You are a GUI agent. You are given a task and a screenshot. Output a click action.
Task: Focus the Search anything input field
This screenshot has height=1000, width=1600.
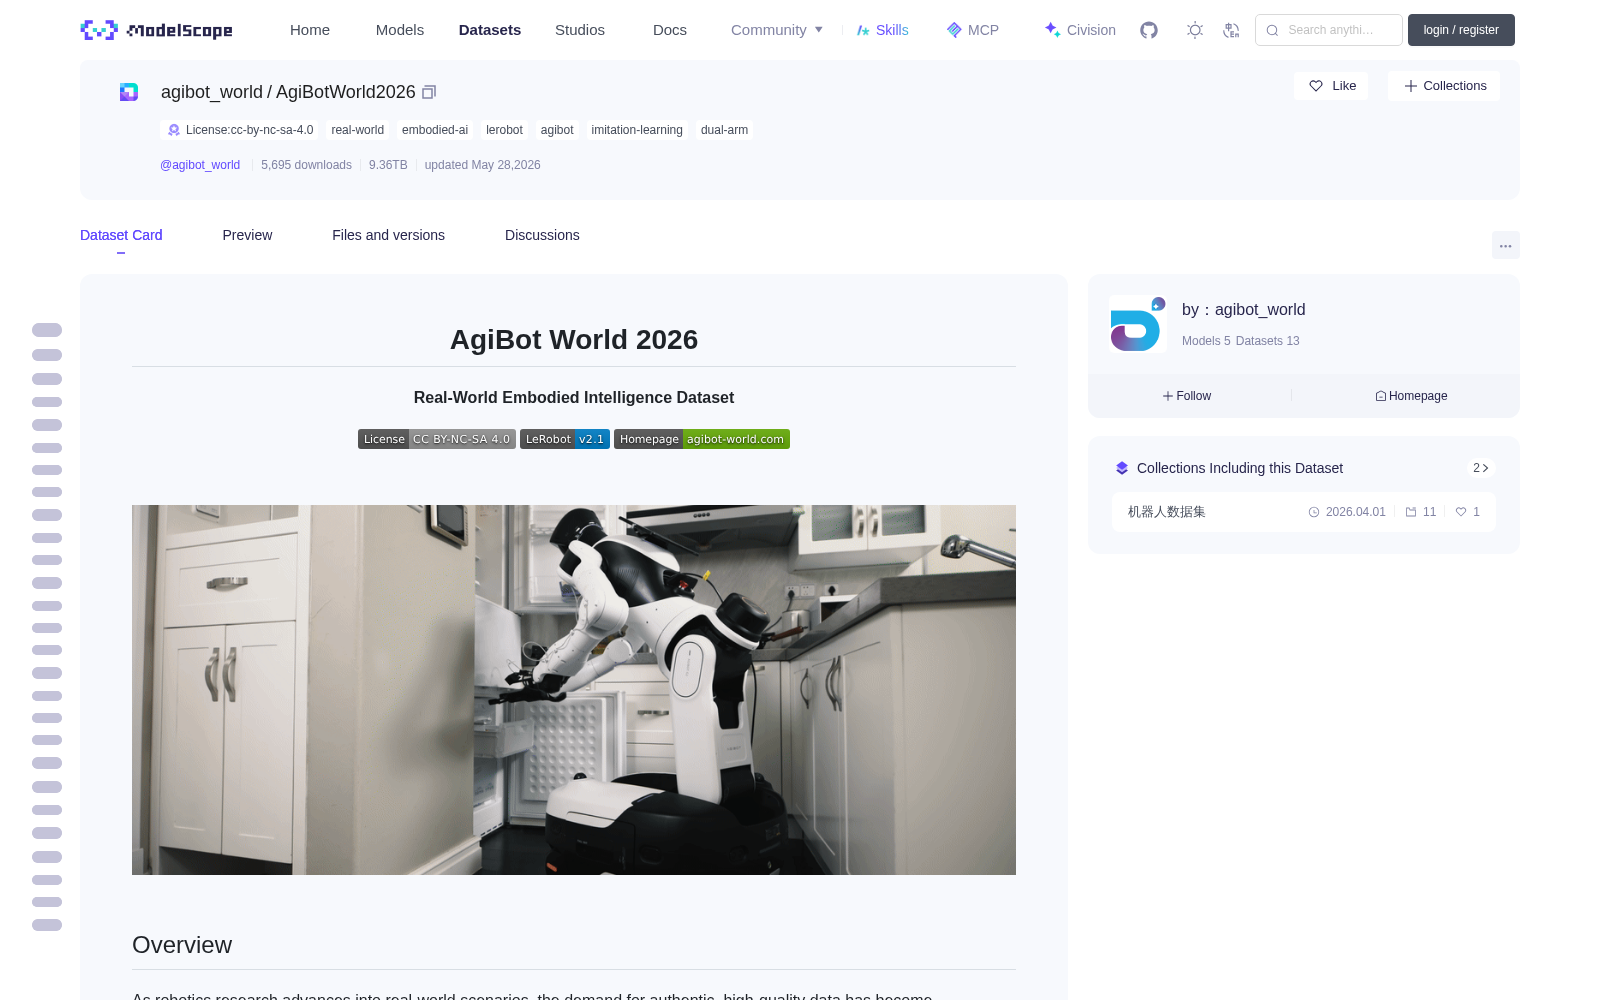click(x=1329, y=30)
